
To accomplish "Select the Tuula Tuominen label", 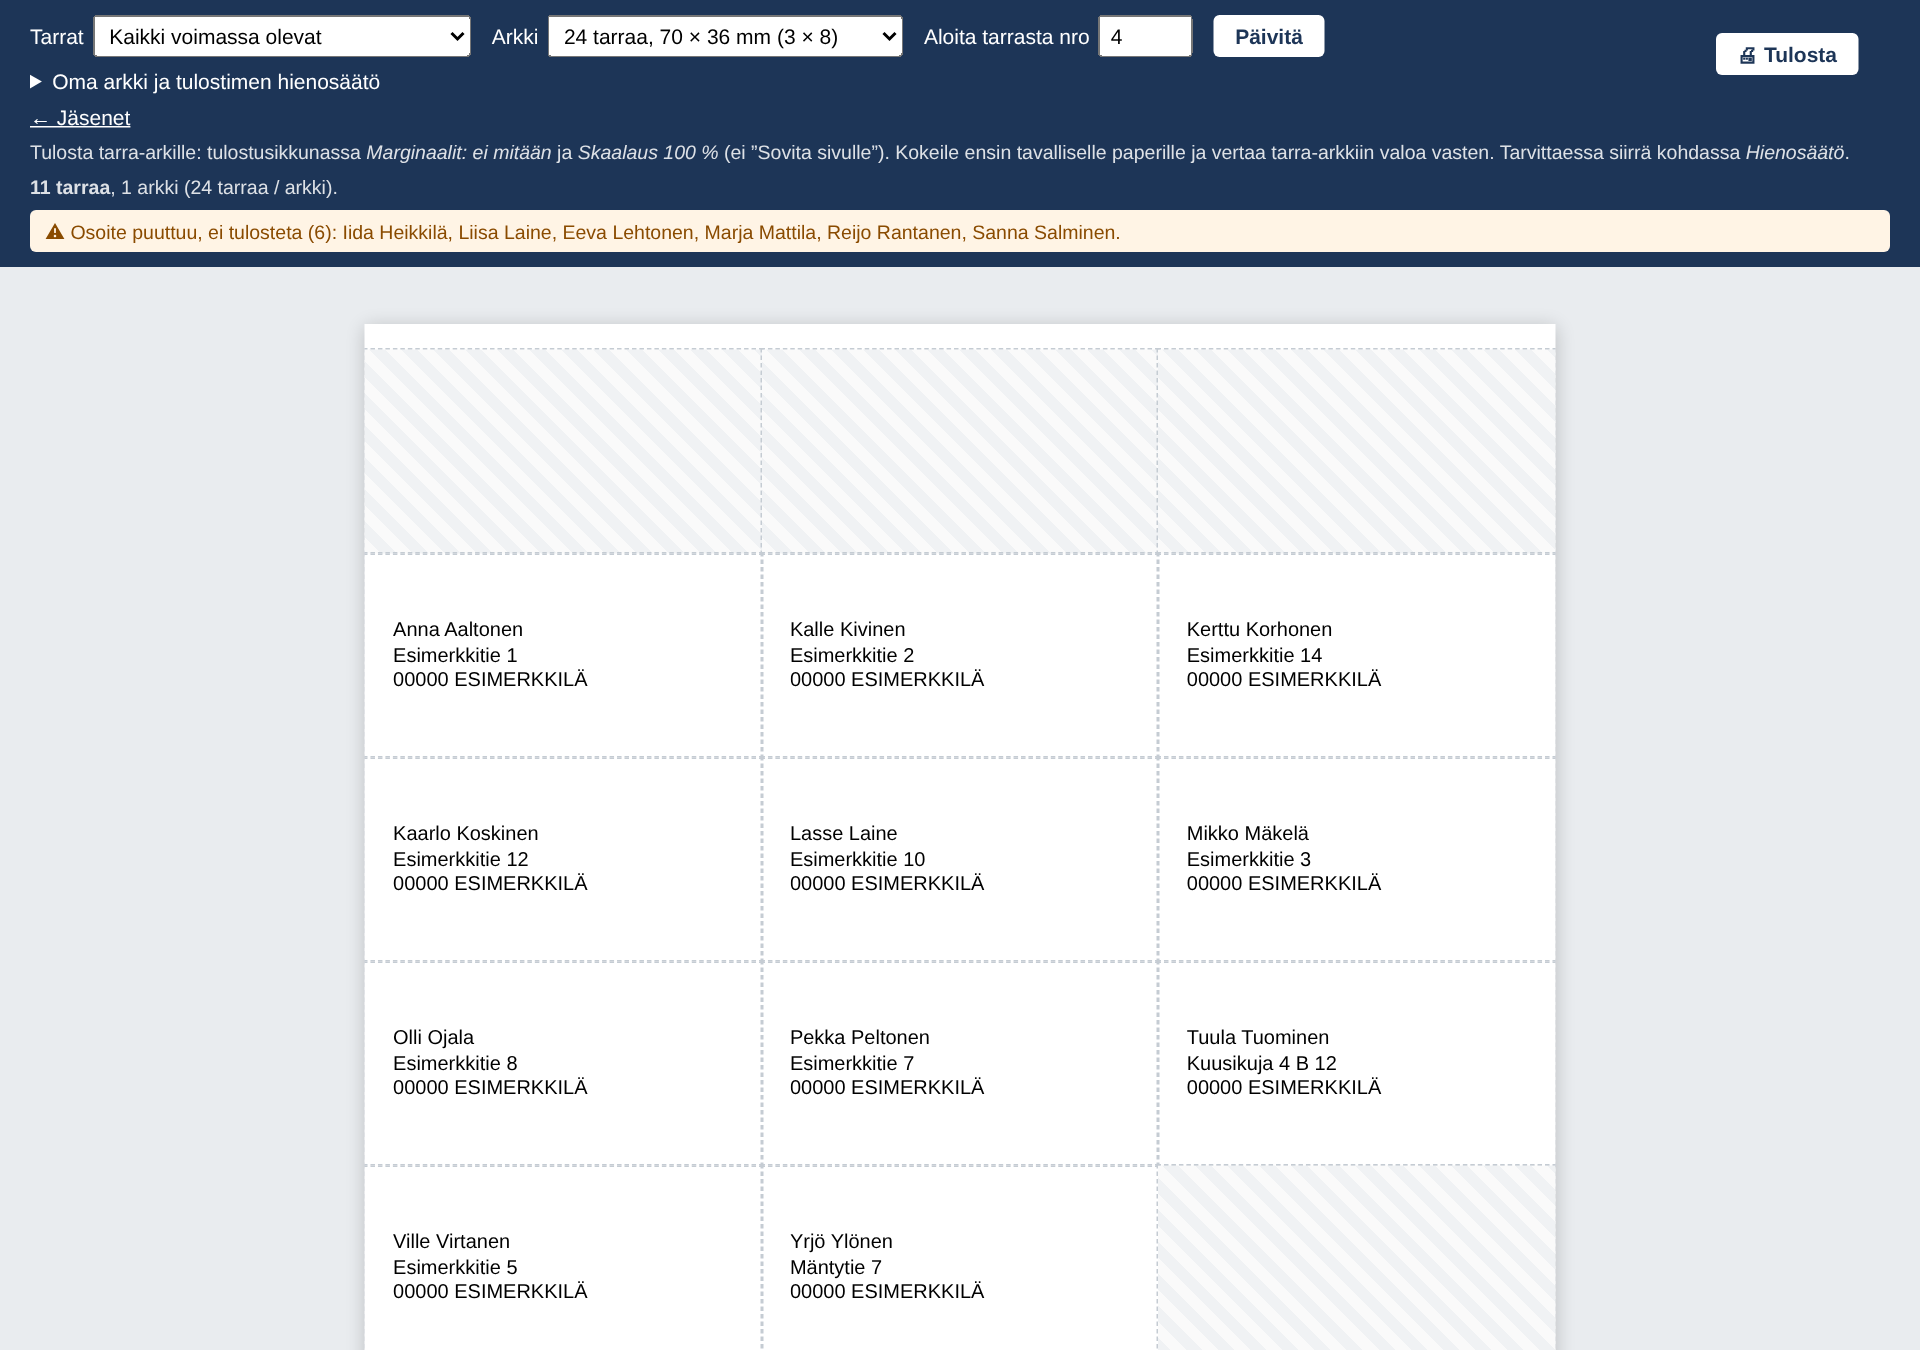I will [x=1356, y=1063].
